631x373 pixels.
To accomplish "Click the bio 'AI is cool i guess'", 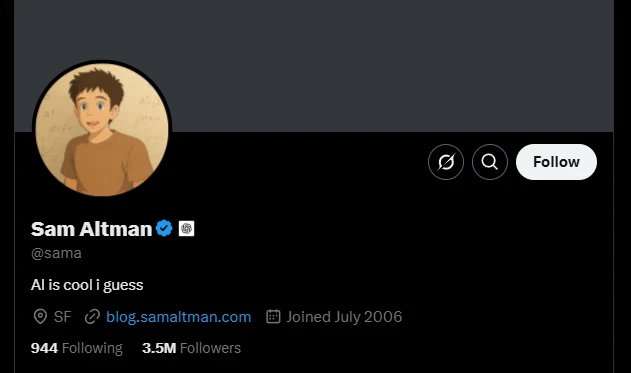I will point(87,285).
